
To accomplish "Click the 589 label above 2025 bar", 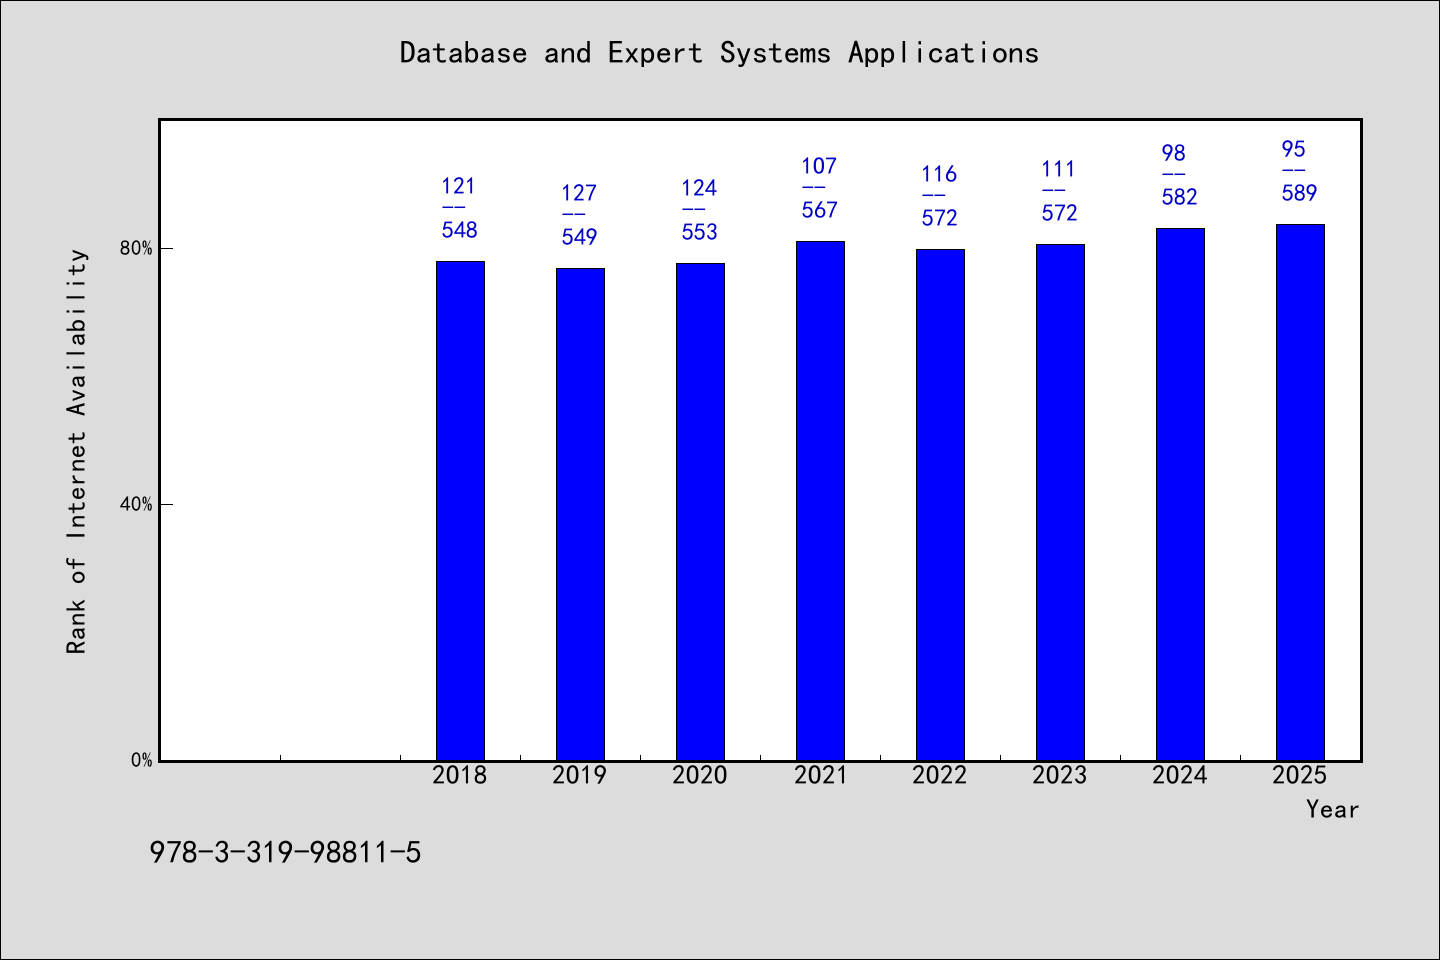I will point(1300,193).
